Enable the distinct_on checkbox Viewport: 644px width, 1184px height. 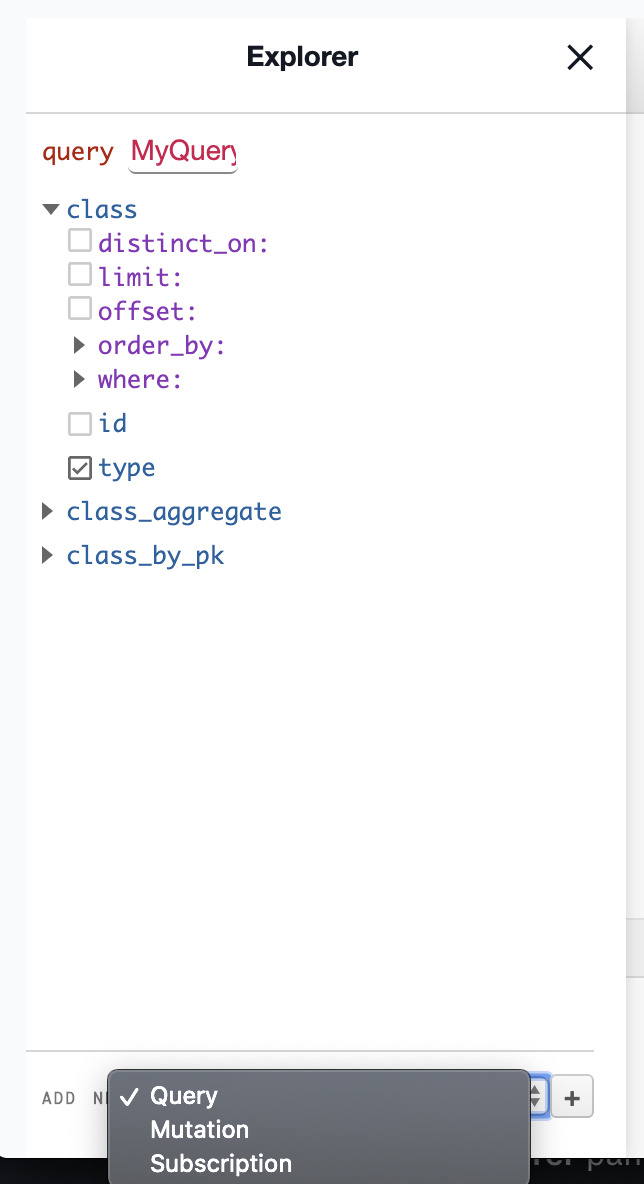click(80, 241)
